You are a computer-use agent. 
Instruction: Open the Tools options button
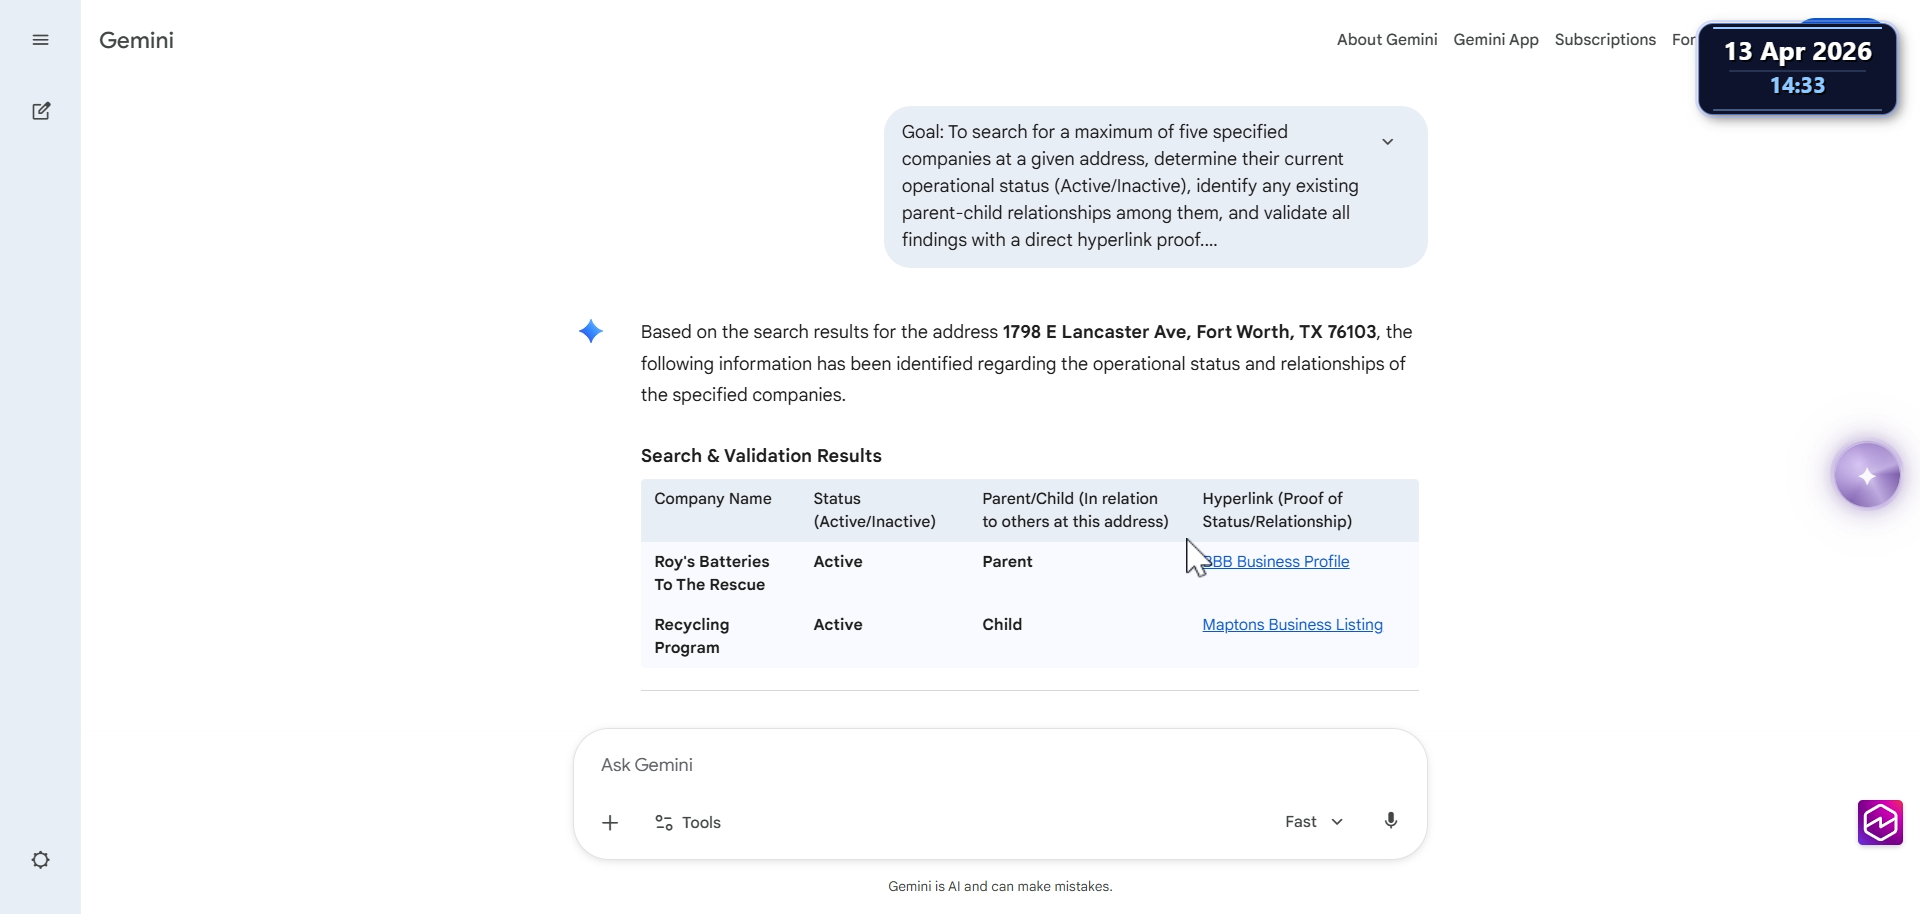click(688, 823)
